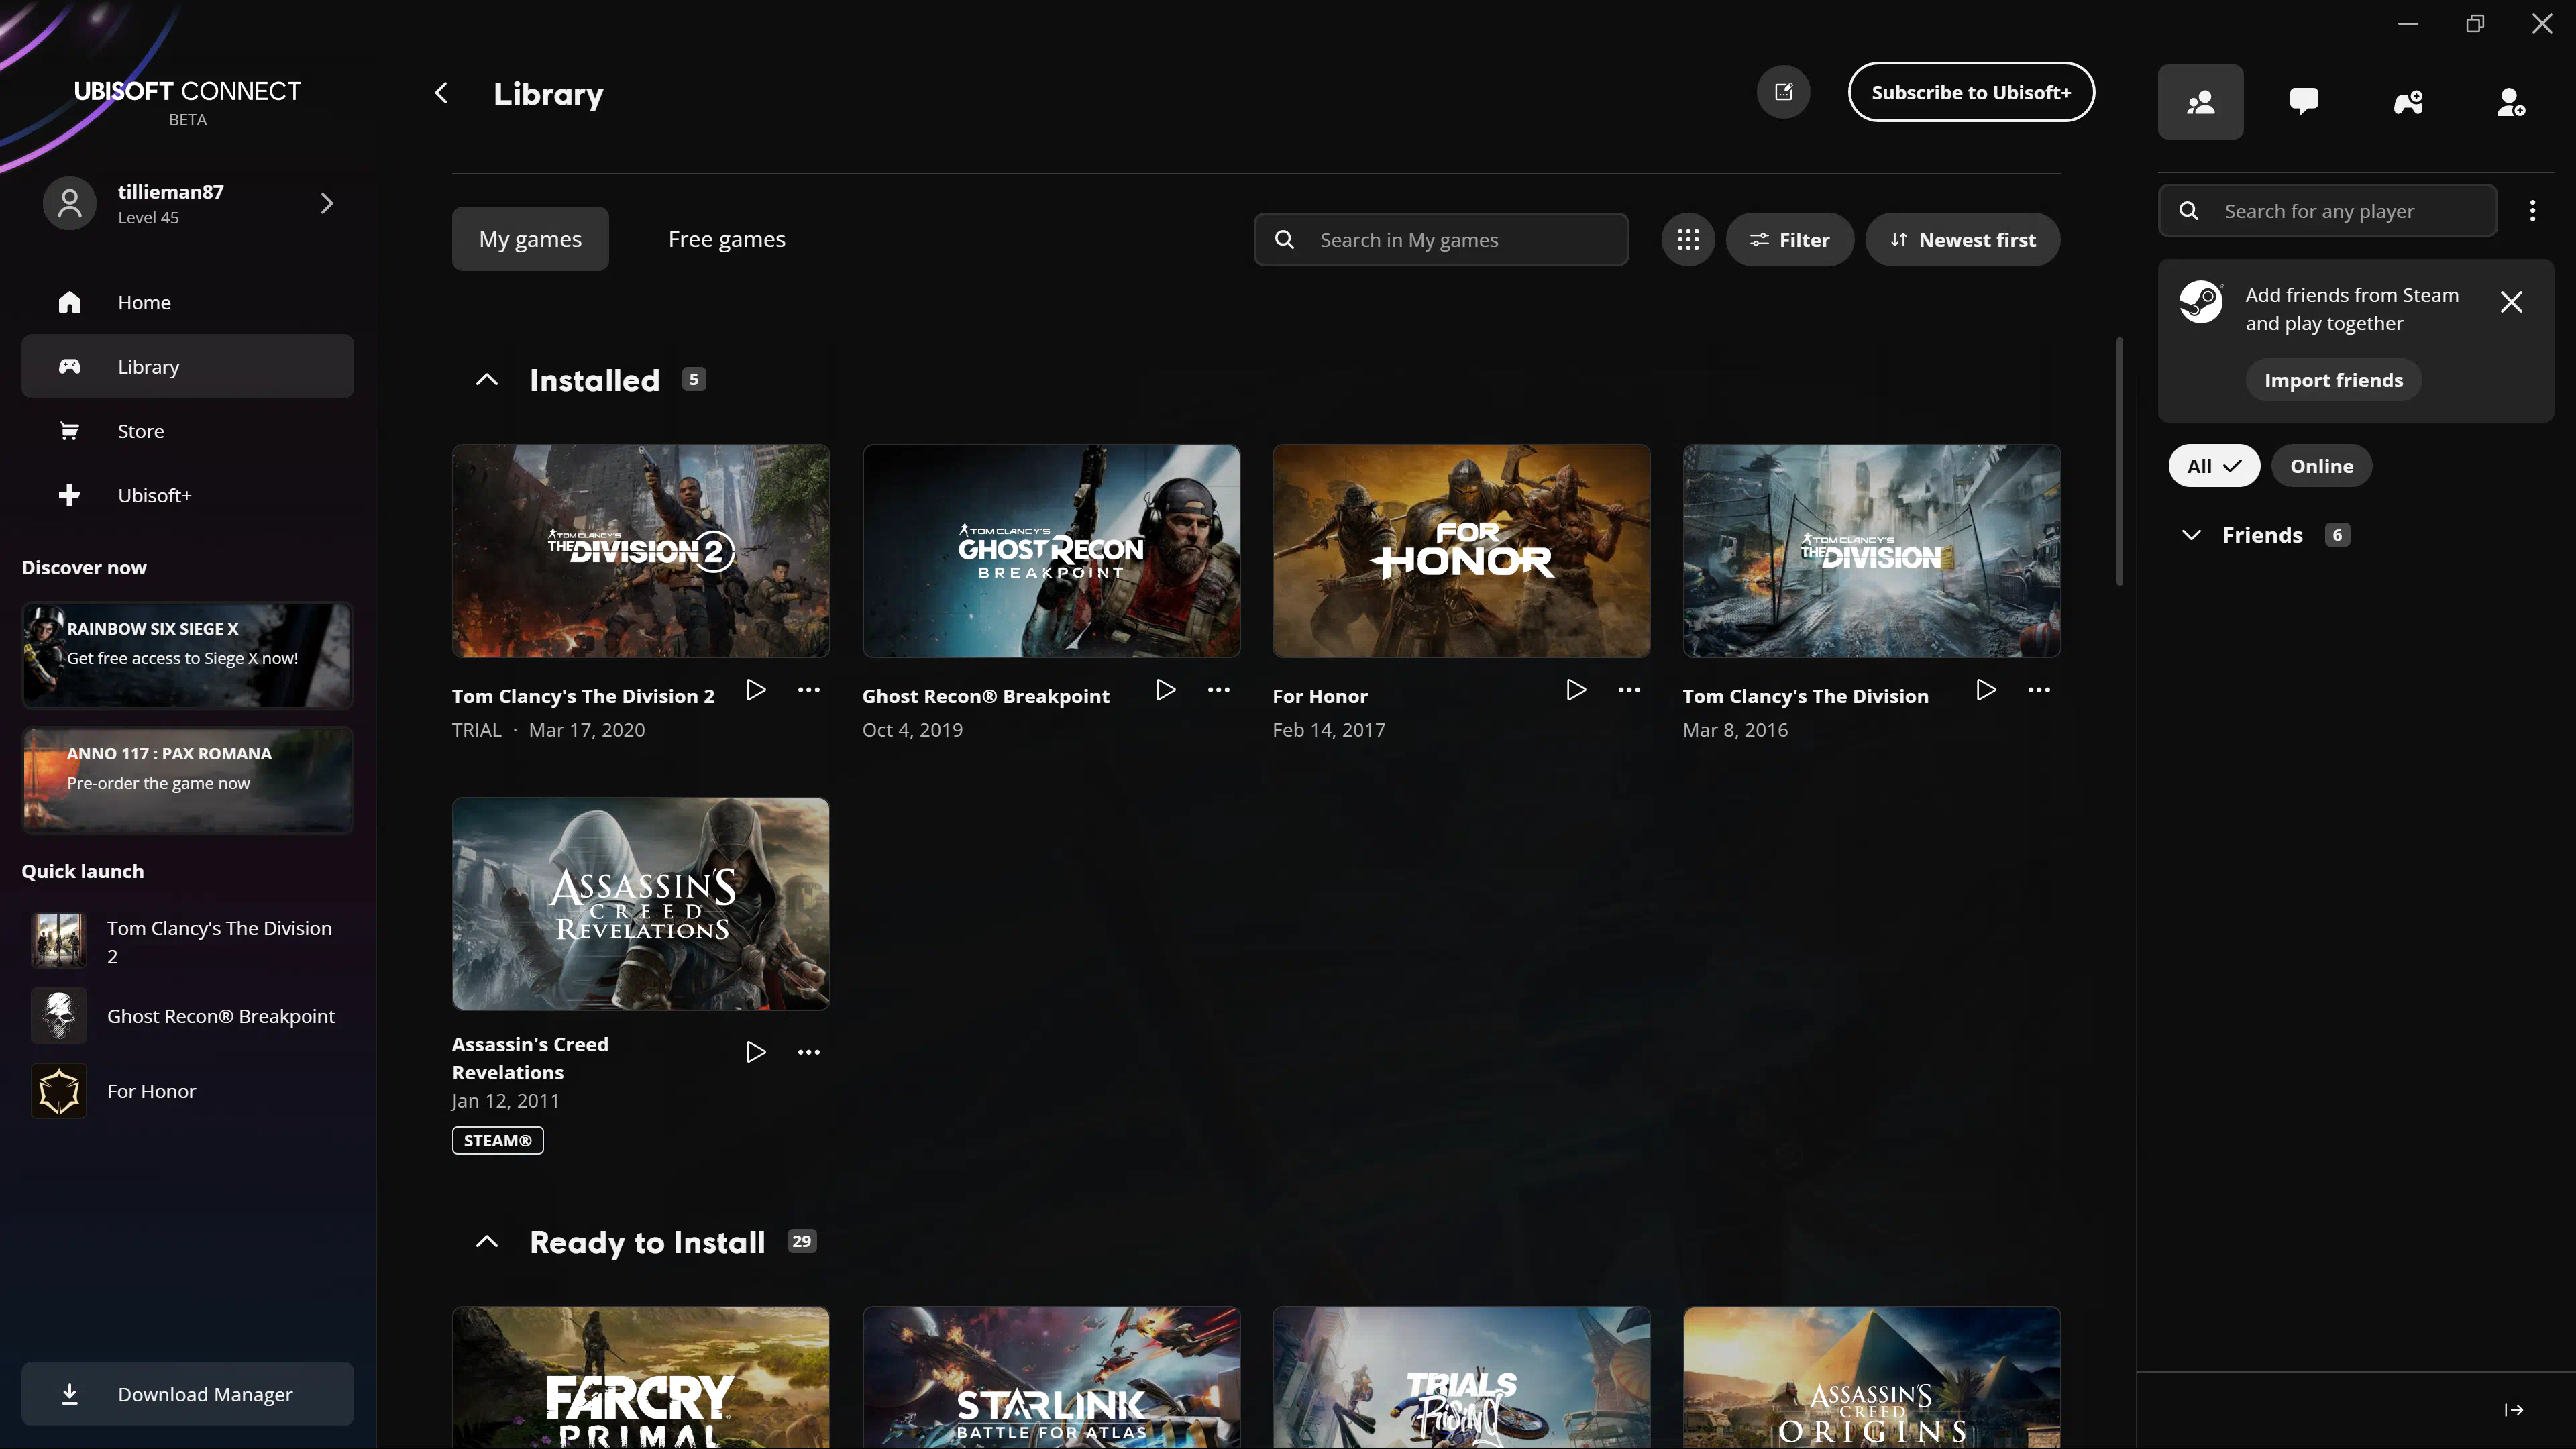Switch to the Free games tab

point(727,239)
